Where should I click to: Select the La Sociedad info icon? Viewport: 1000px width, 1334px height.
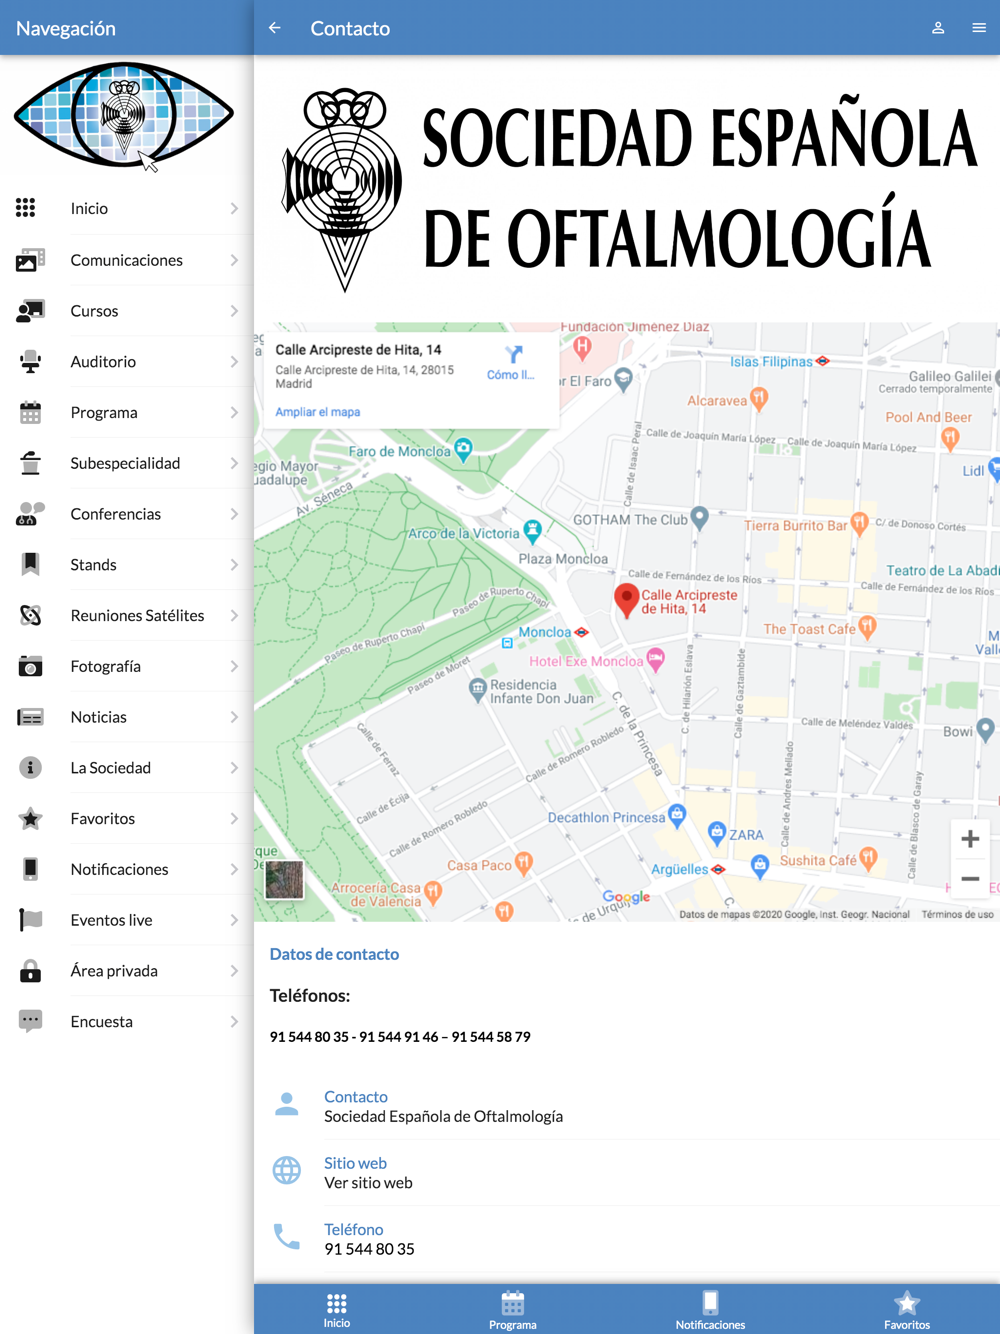(x=30, y=768)
